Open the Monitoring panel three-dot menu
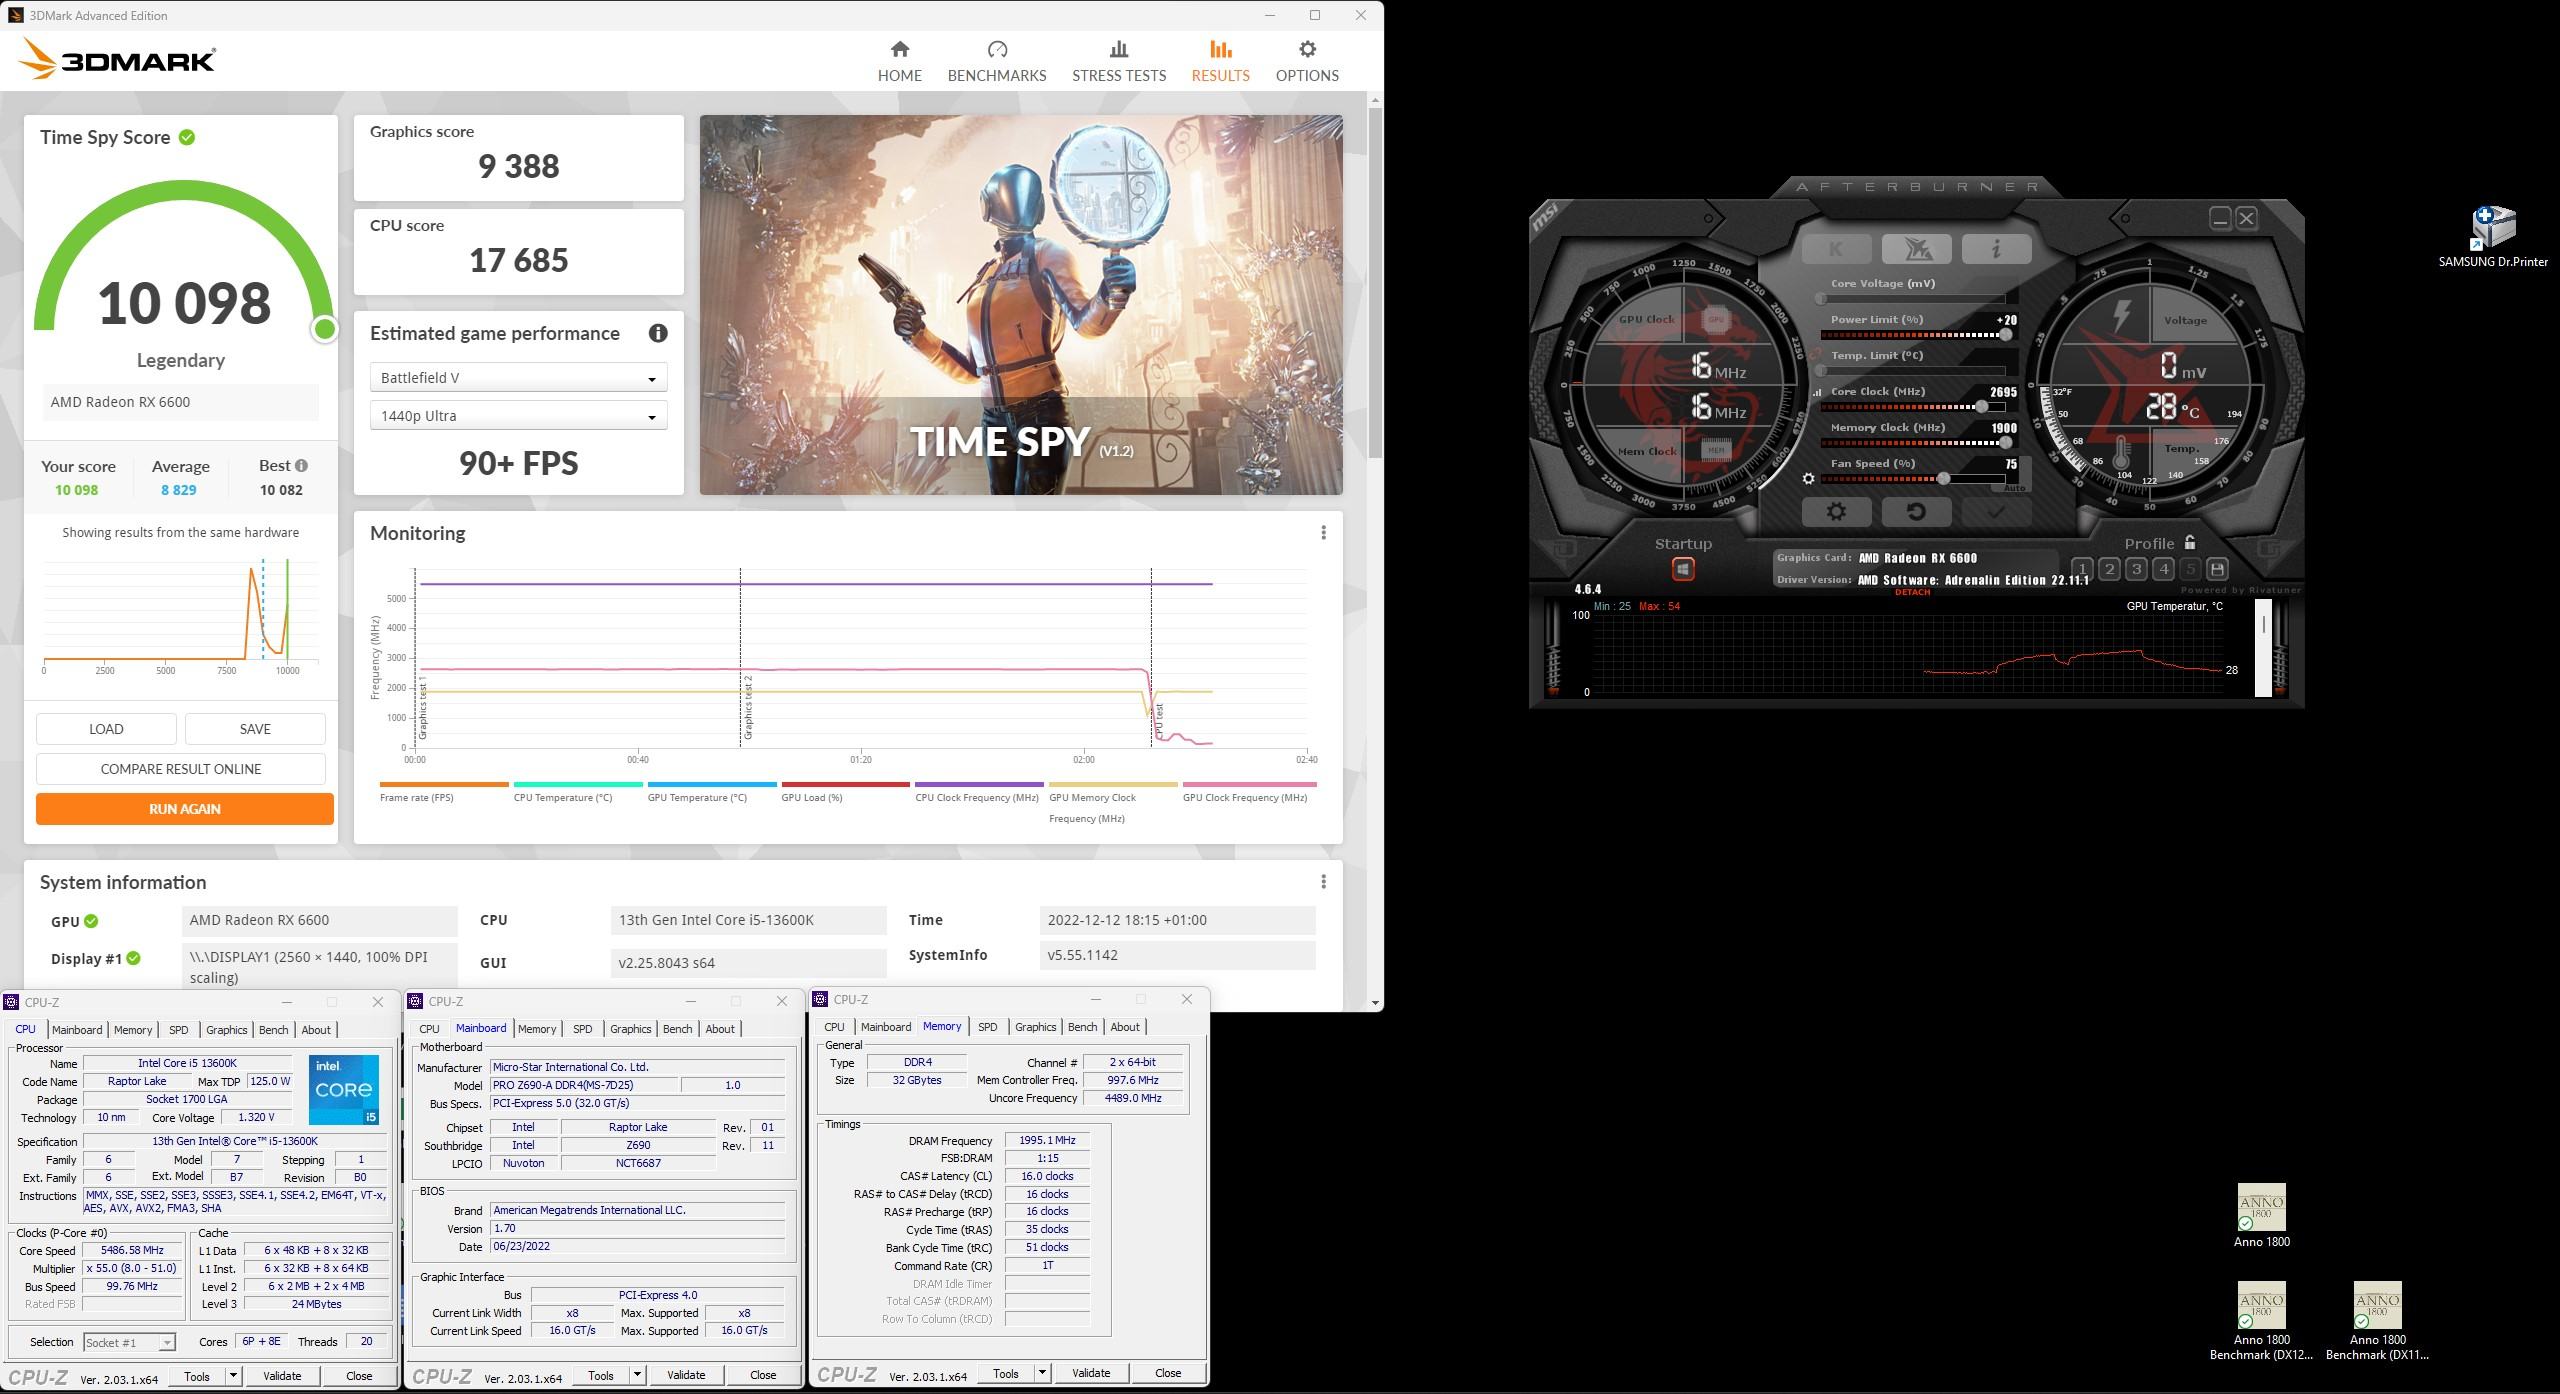 (1323, 533)
